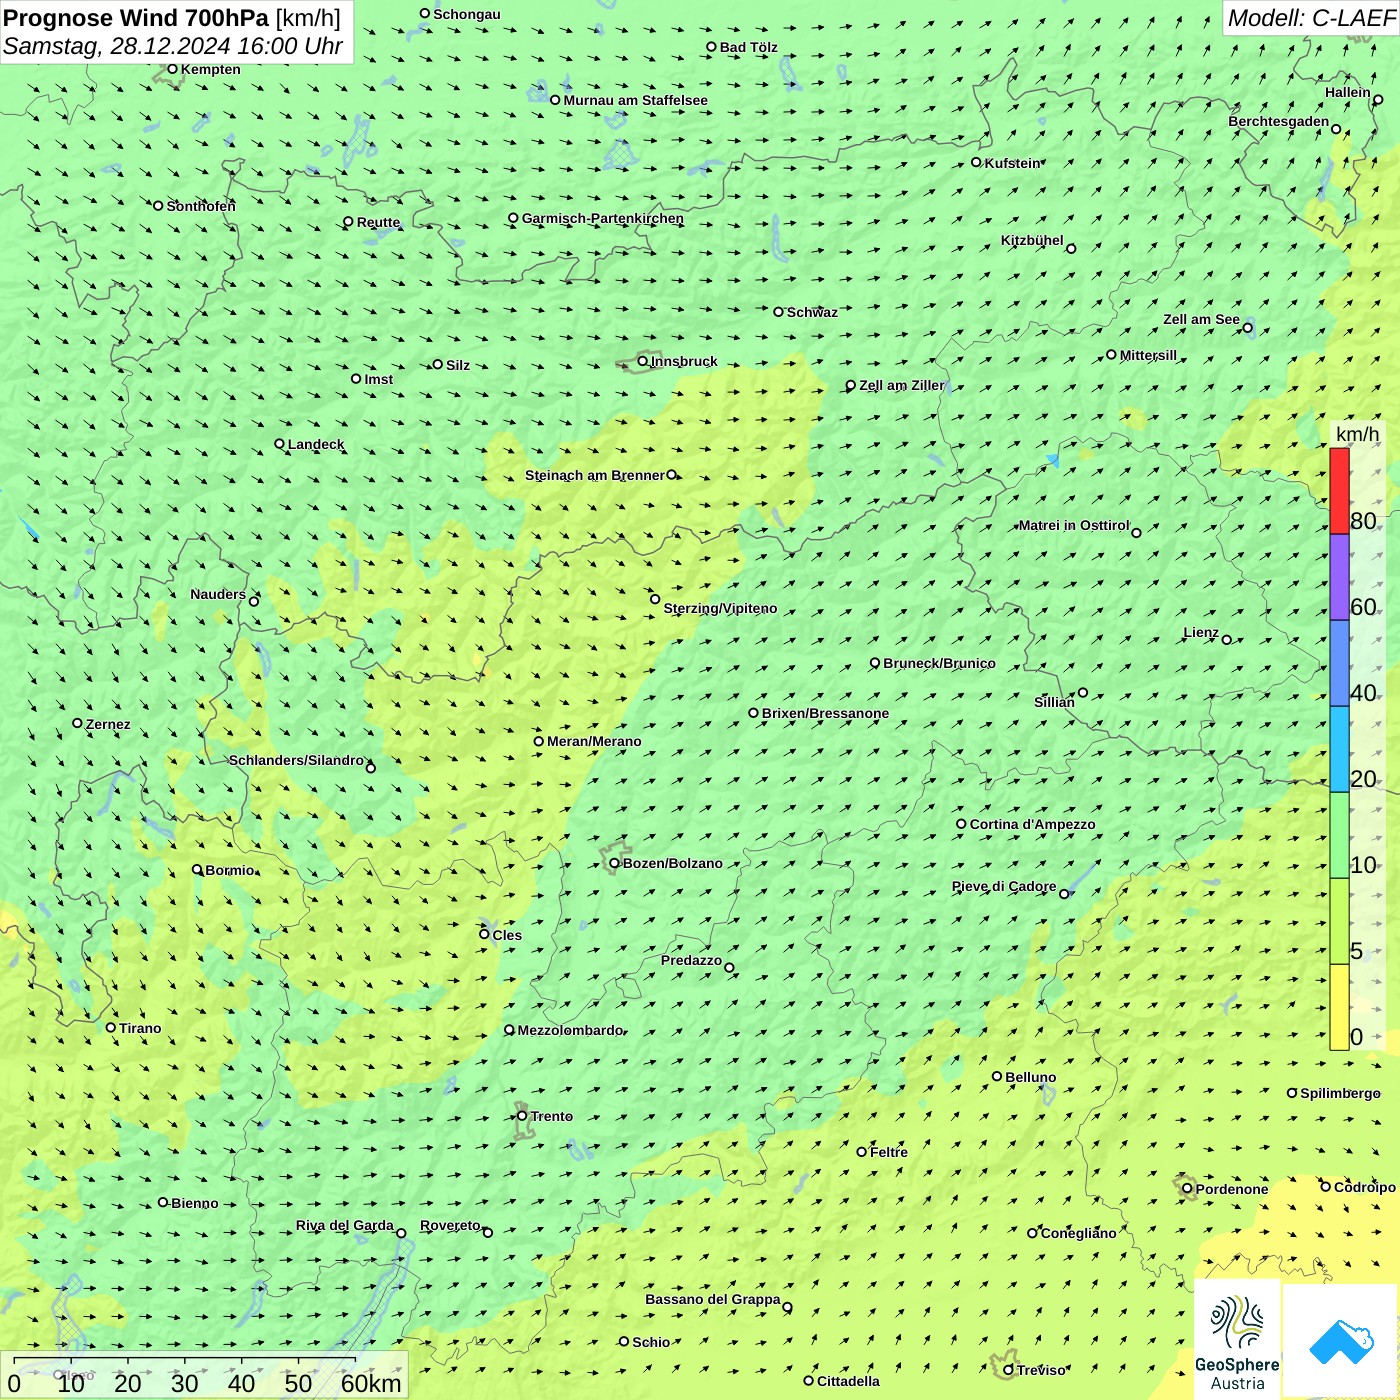1400x1400 pixels.
Task: Click the Landeck location dot
Action: 279,444
